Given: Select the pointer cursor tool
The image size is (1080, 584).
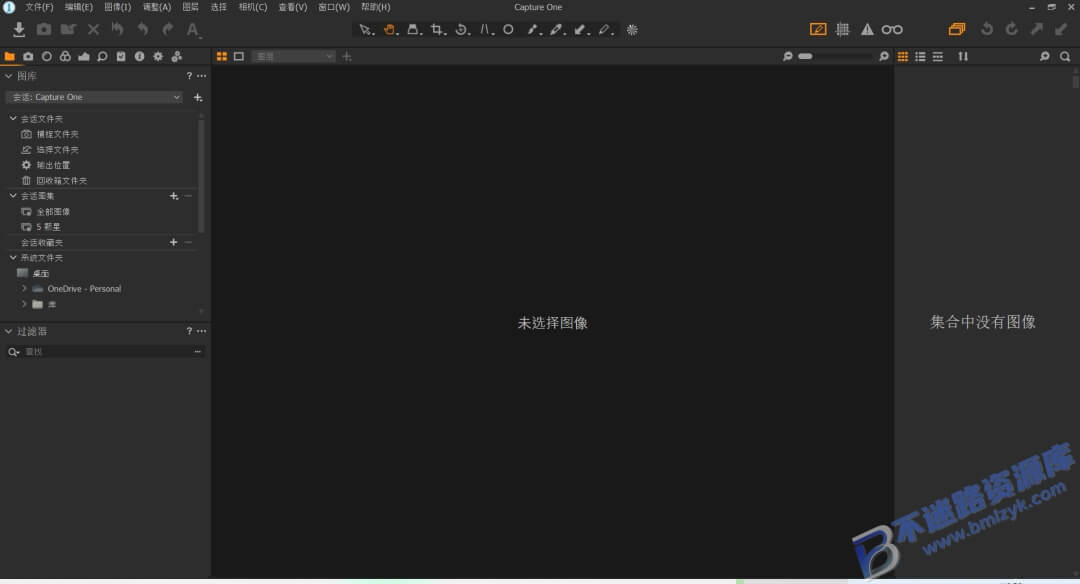Looking at the screenshot, I should pyautogui.click(x=366, y=30).
